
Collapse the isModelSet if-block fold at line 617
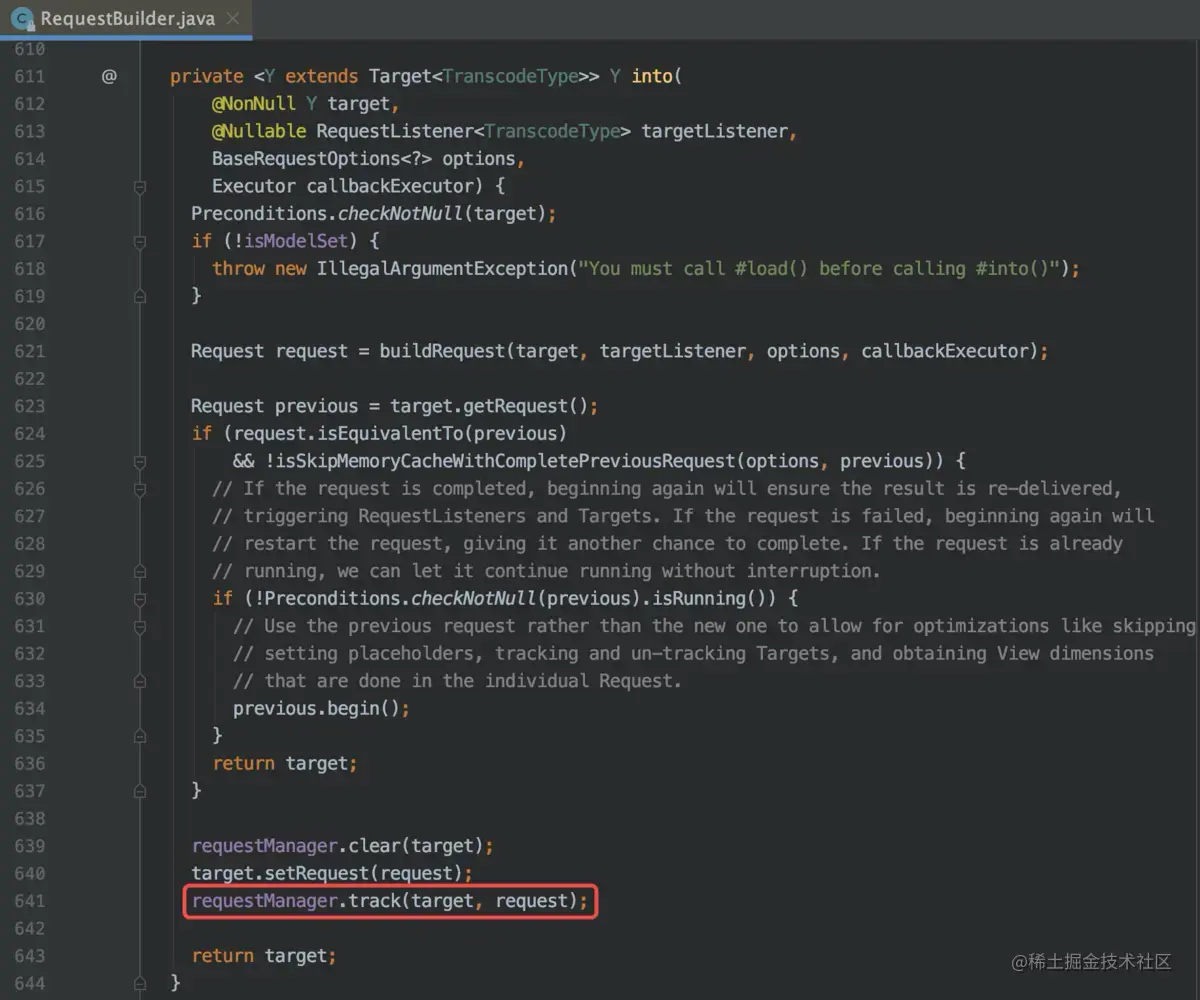[140, 241]
